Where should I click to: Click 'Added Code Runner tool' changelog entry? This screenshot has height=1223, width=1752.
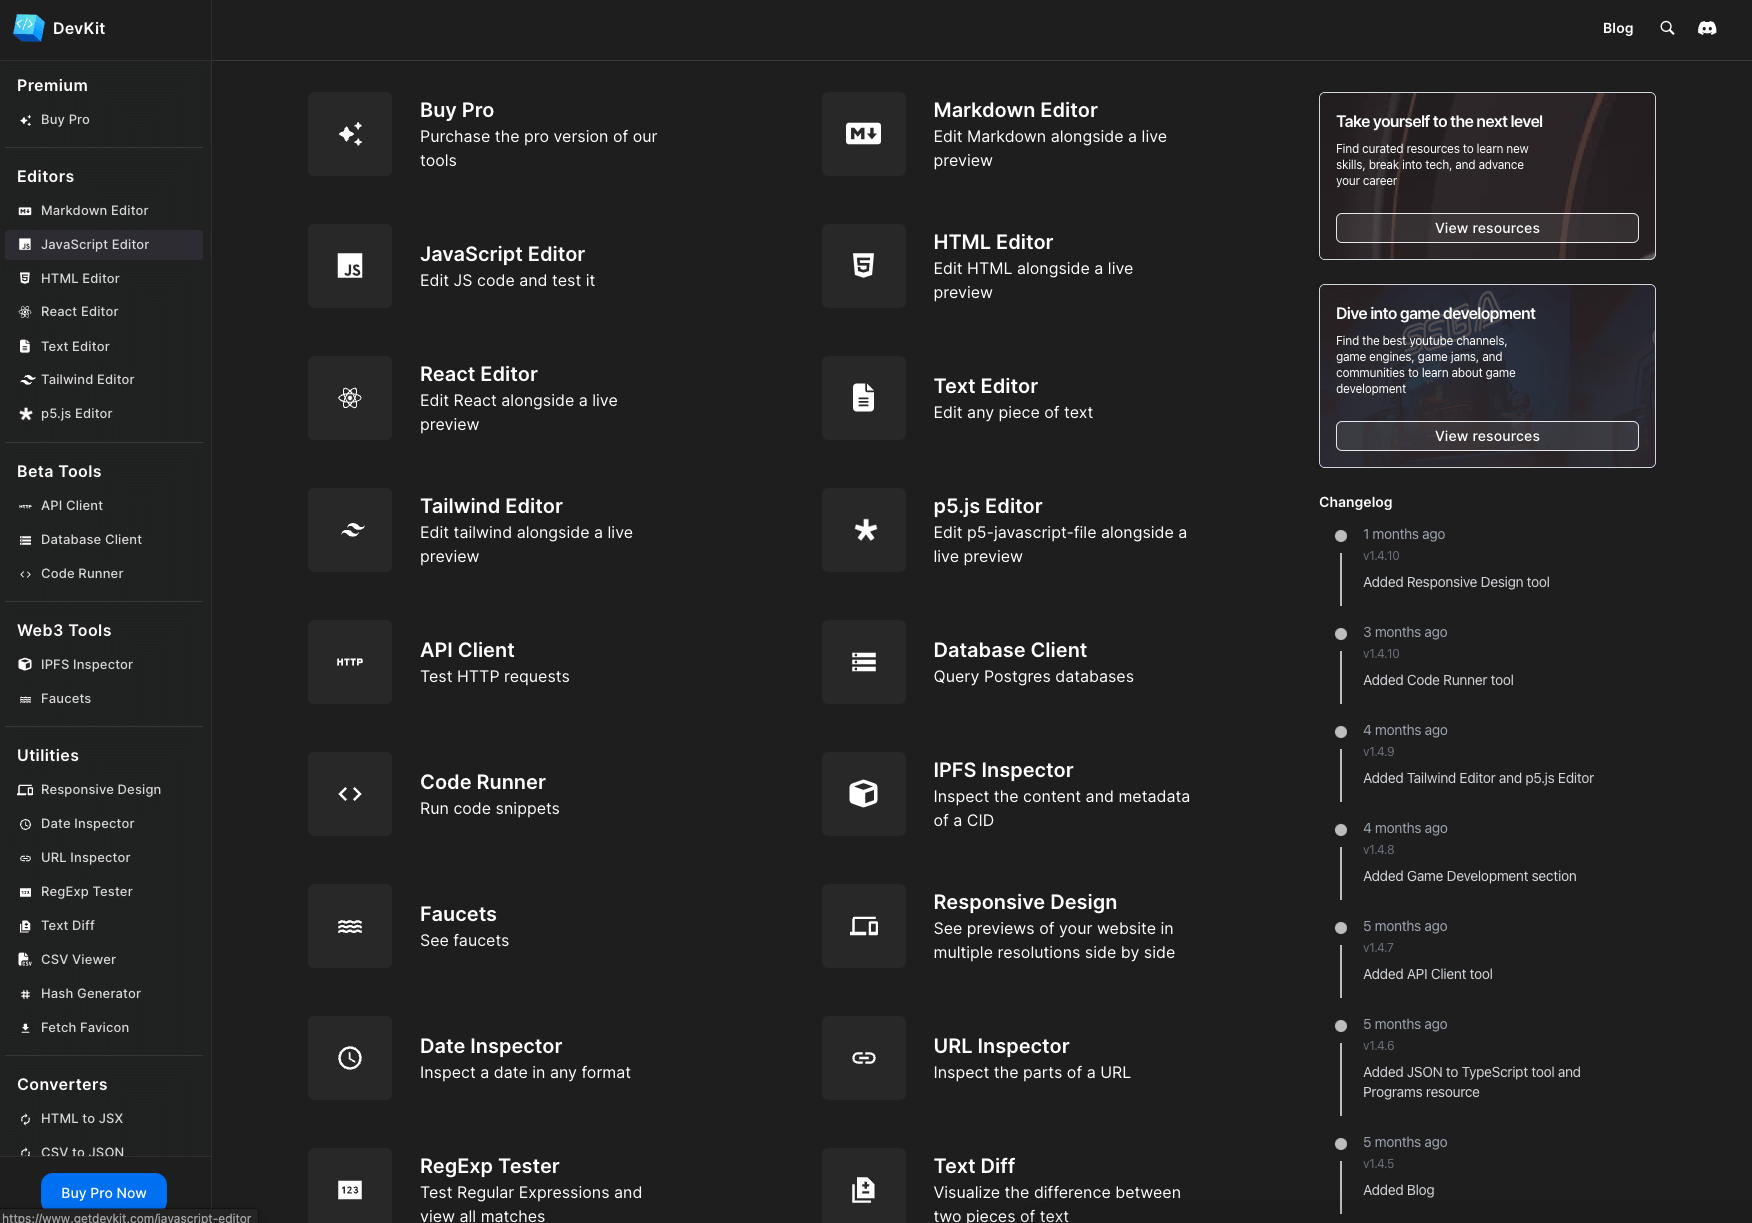[x=1438, y=680]
